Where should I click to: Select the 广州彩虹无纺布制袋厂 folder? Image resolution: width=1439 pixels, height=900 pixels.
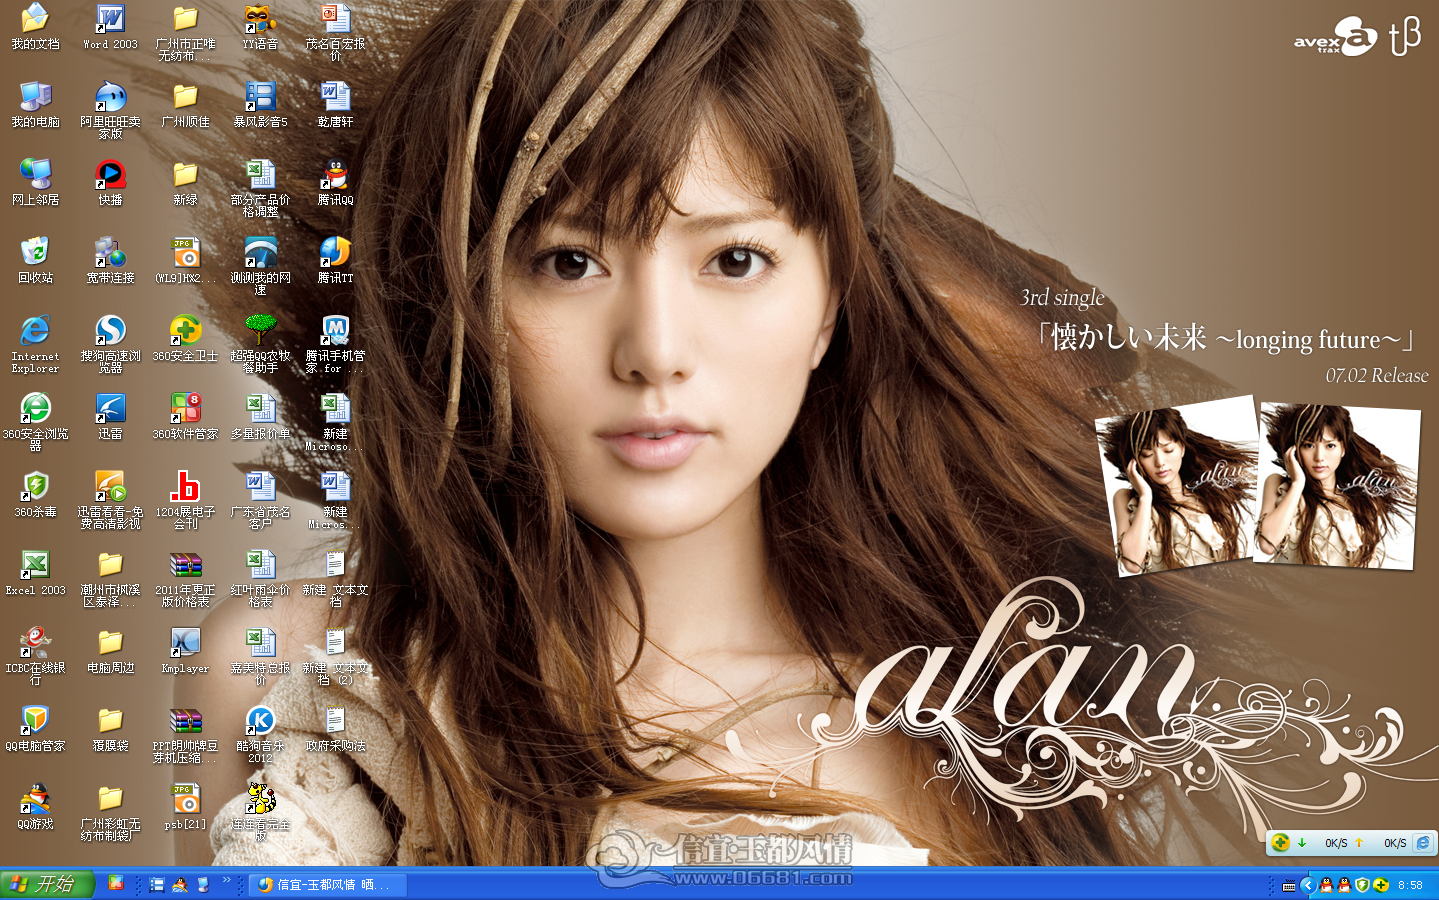(x=110, y=813)
